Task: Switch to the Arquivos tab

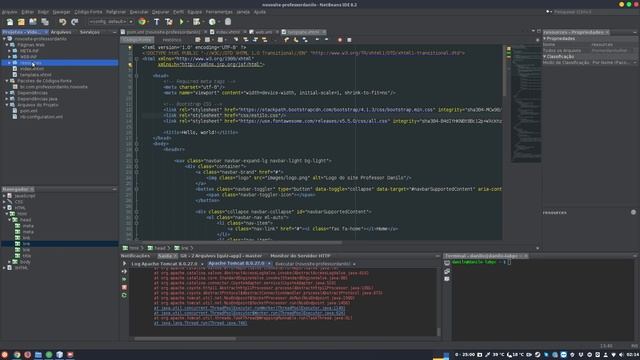Action: click(x=61, y=32)
